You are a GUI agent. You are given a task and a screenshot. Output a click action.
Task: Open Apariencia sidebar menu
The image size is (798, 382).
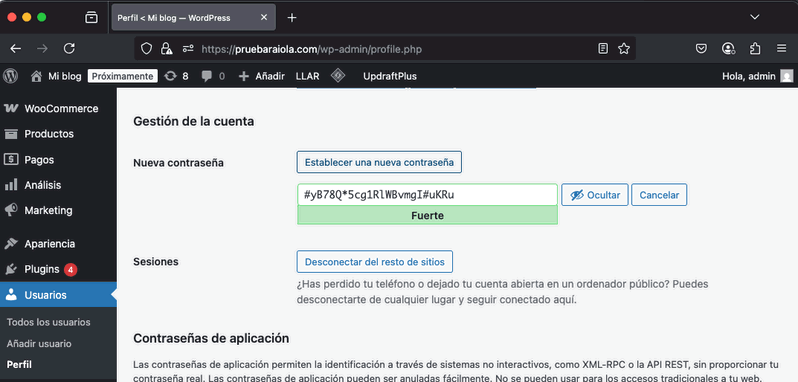click(x=58, y=244)
